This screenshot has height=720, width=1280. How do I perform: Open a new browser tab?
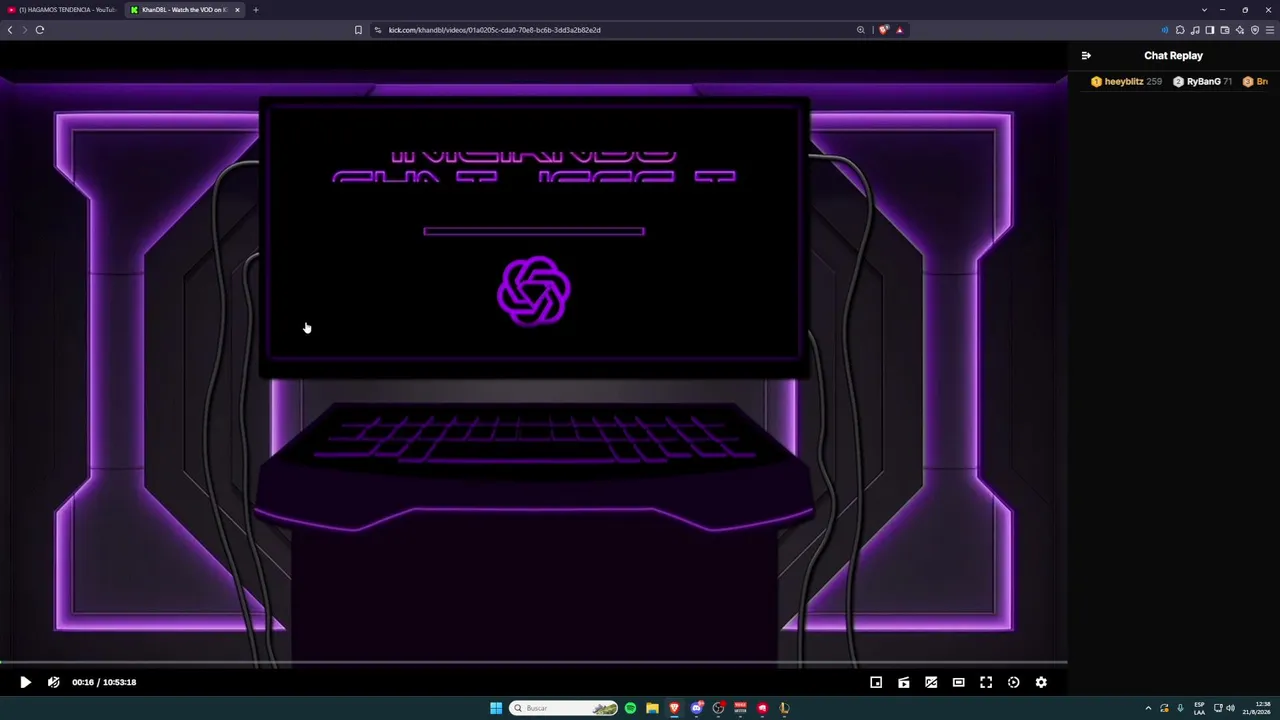pos(255,10)
